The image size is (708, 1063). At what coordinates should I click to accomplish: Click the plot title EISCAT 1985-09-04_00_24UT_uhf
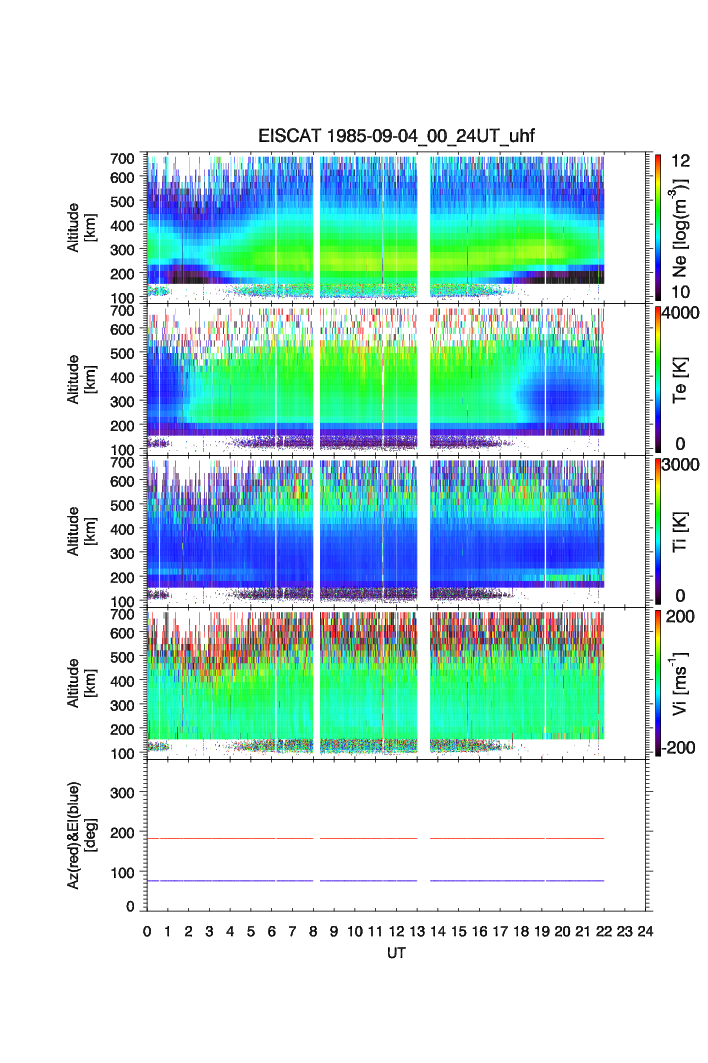(398, 137)
